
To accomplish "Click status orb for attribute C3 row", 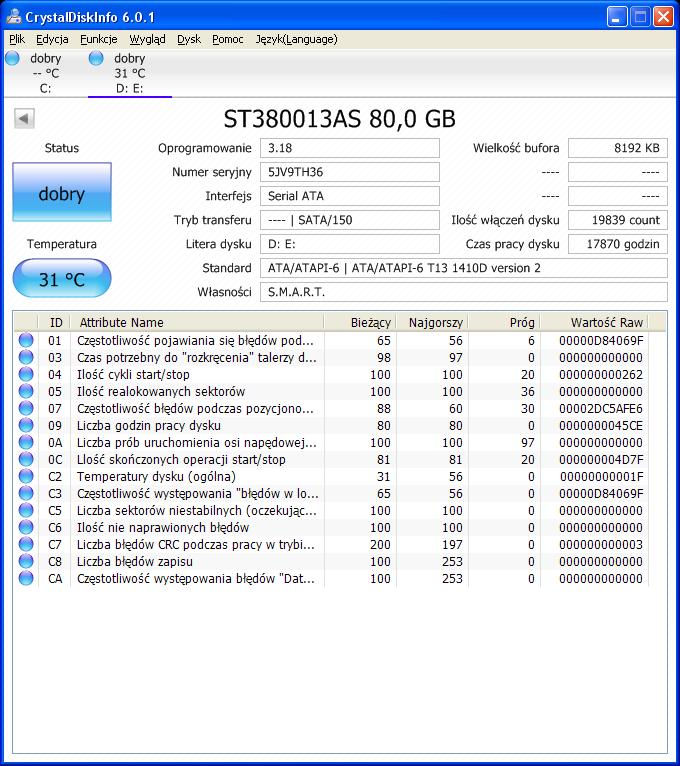I will (x=26, y=493).
